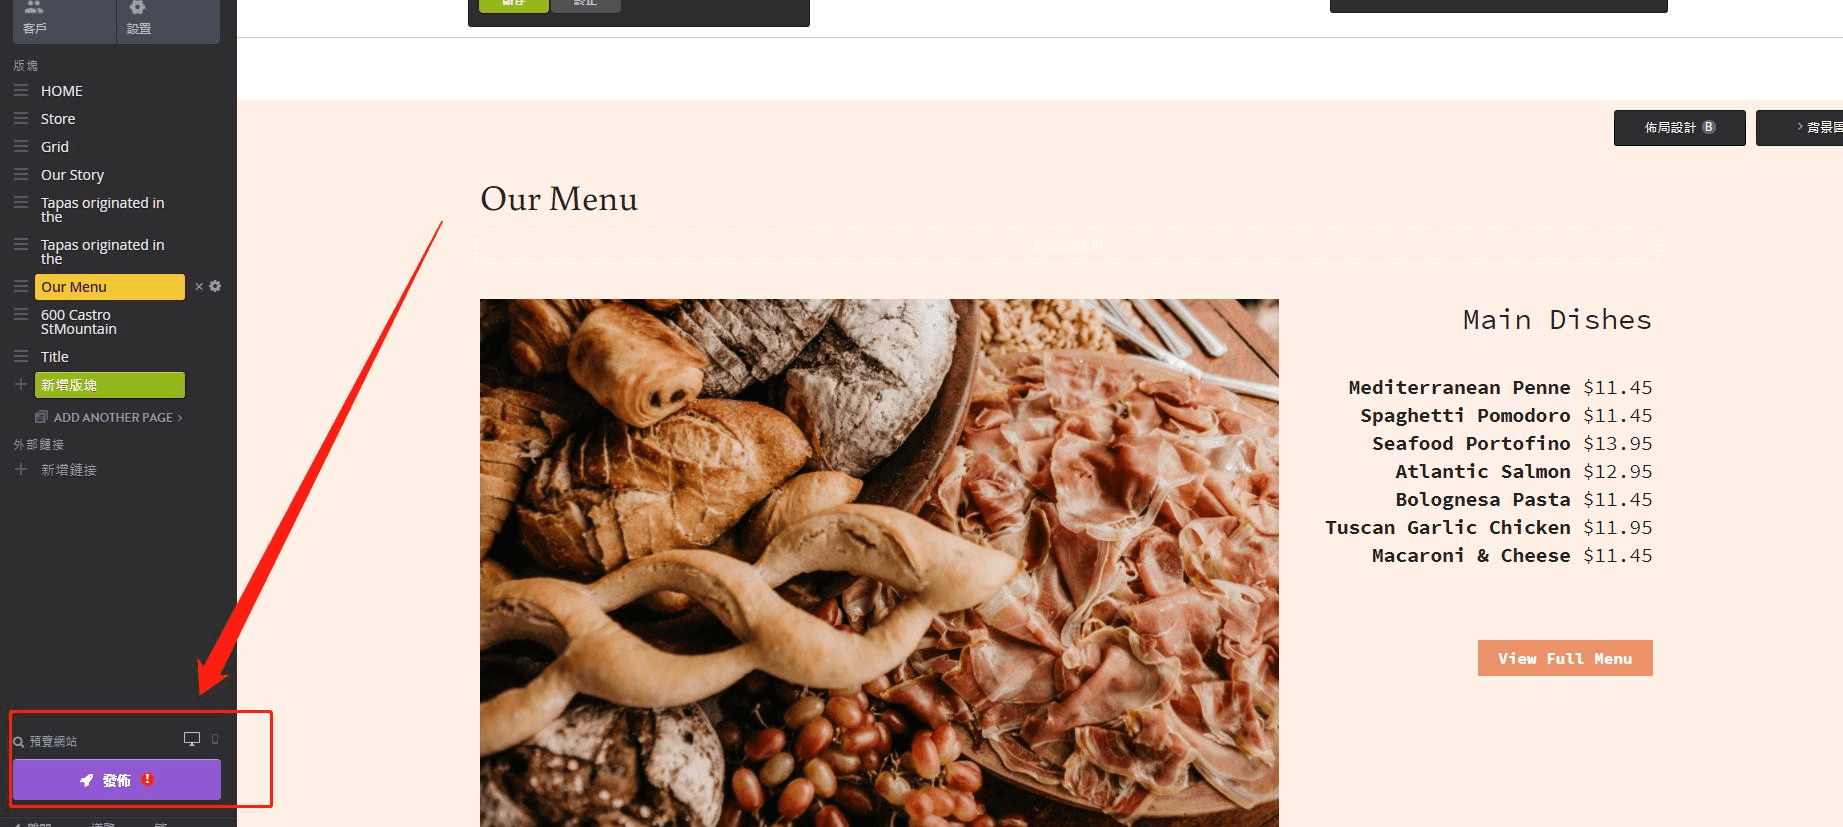The height and width of the screenshot is (827, 1843).
Task: Open the 佈局設計 layout dropdown
Action: tap(1680, 127)
